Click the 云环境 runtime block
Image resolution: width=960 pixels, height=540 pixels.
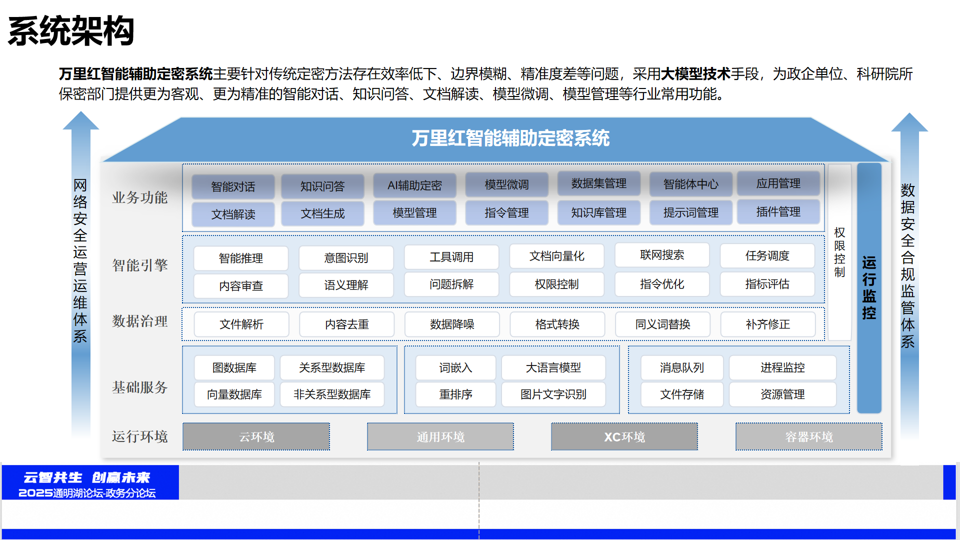[x=256, y=437]
